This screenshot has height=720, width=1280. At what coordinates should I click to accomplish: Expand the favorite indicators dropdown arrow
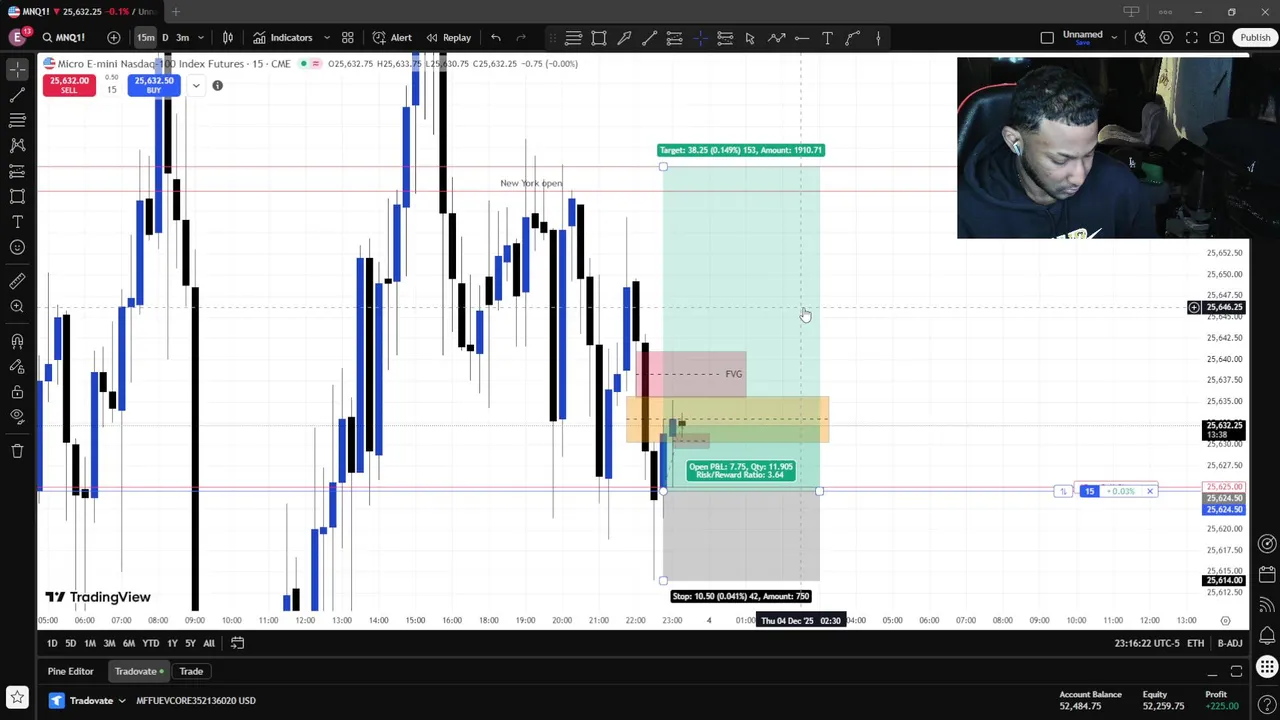(x=326, y=37)
